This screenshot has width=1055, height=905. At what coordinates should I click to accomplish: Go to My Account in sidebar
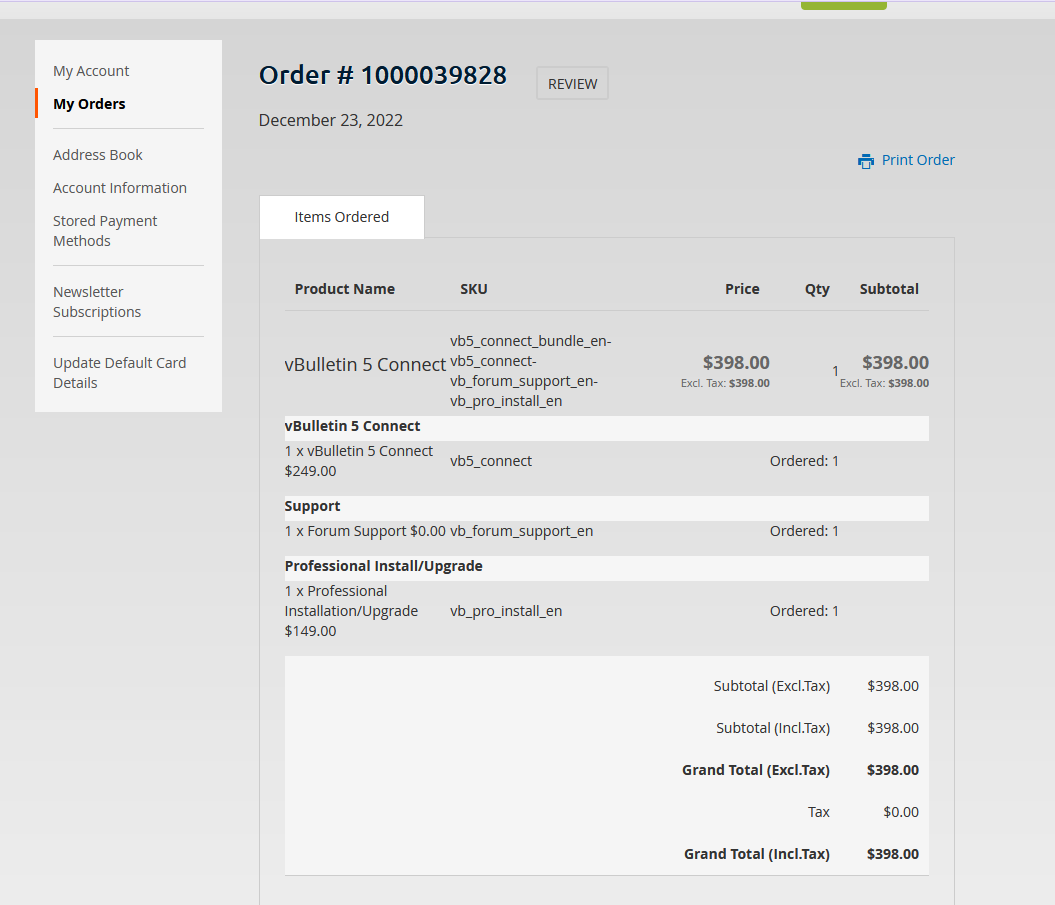tap(91, 71)
